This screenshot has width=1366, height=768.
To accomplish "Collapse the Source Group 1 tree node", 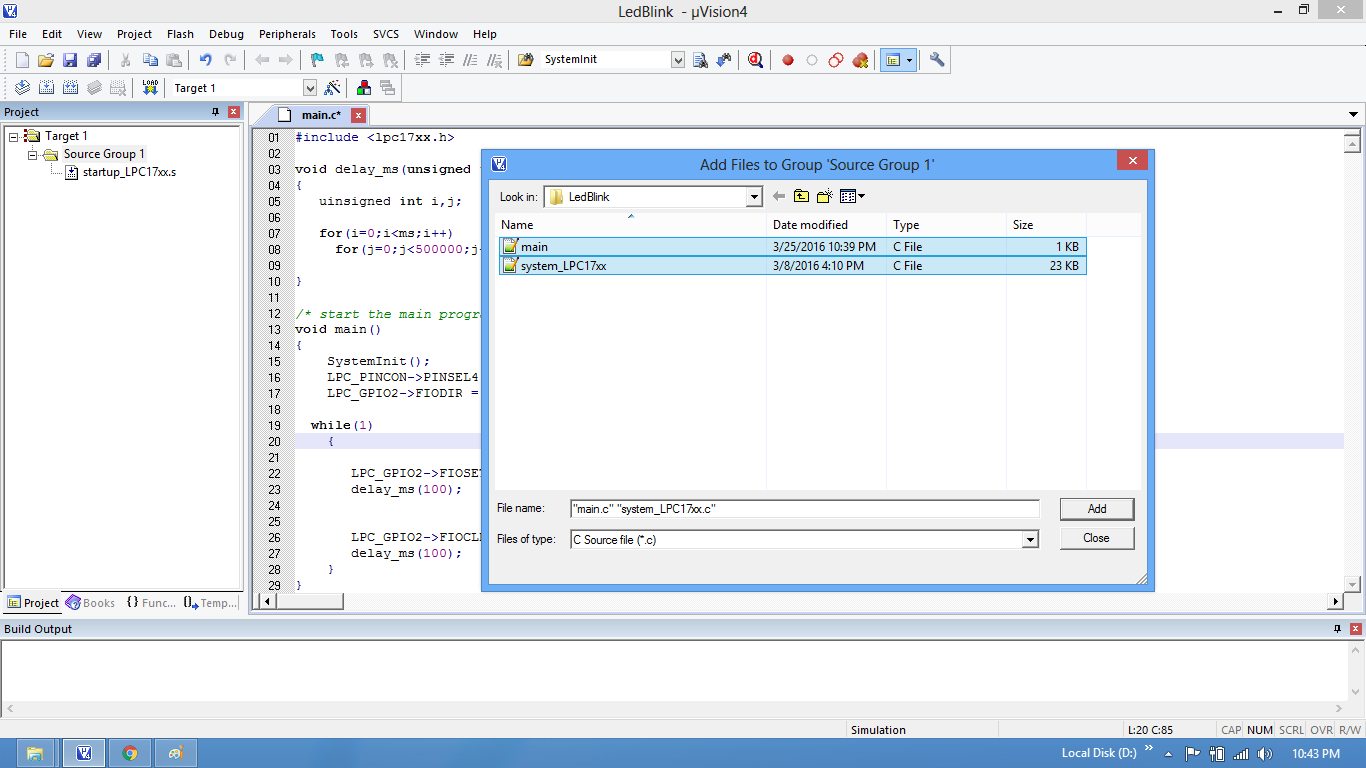I will [x=32, y=154].
